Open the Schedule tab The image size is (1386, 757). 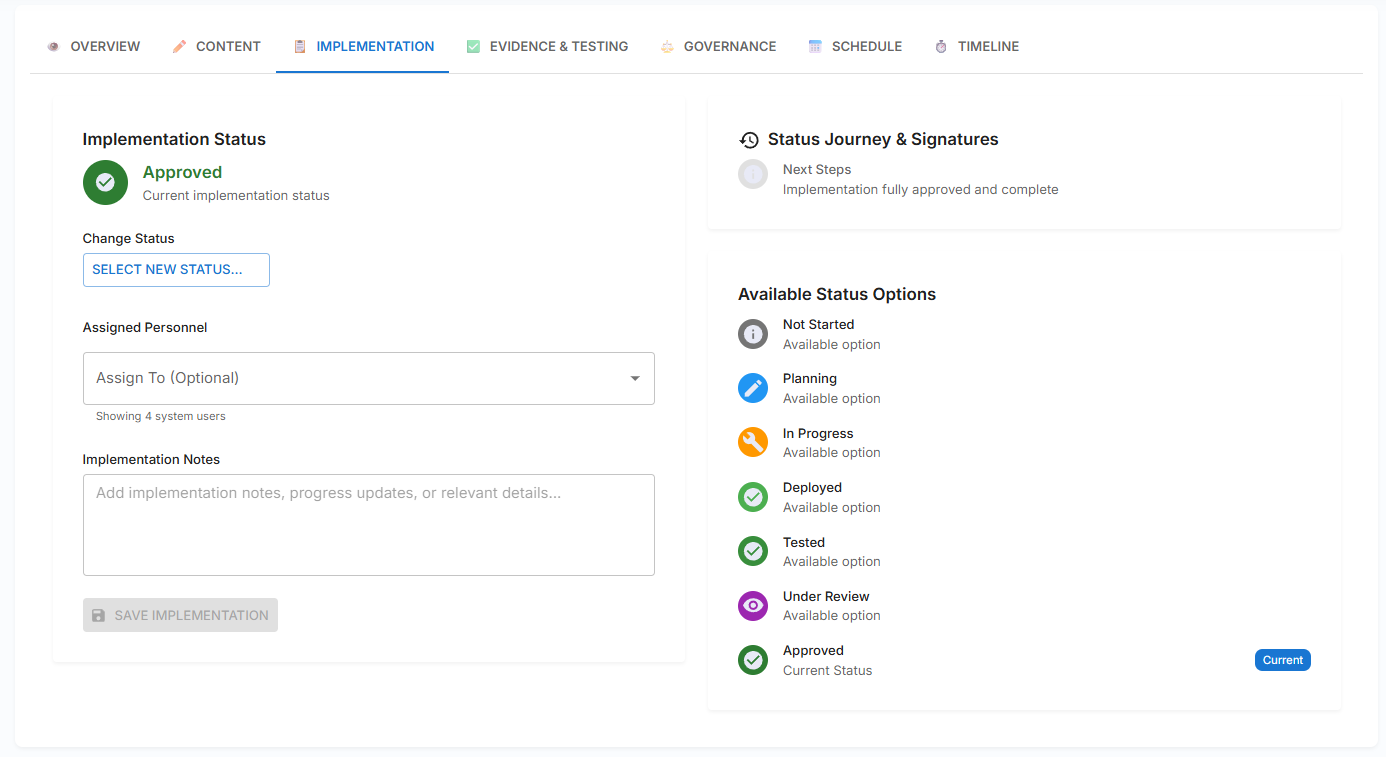click(855, 46)
